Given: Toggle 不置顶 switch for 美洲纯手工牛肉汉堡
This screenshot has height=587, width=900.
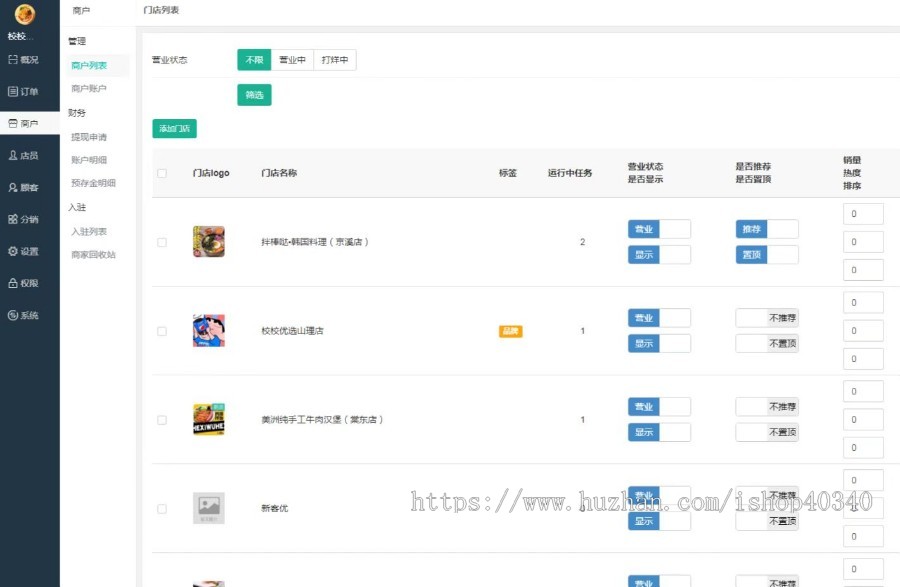Looking at the screenshot, I should 767,433.
